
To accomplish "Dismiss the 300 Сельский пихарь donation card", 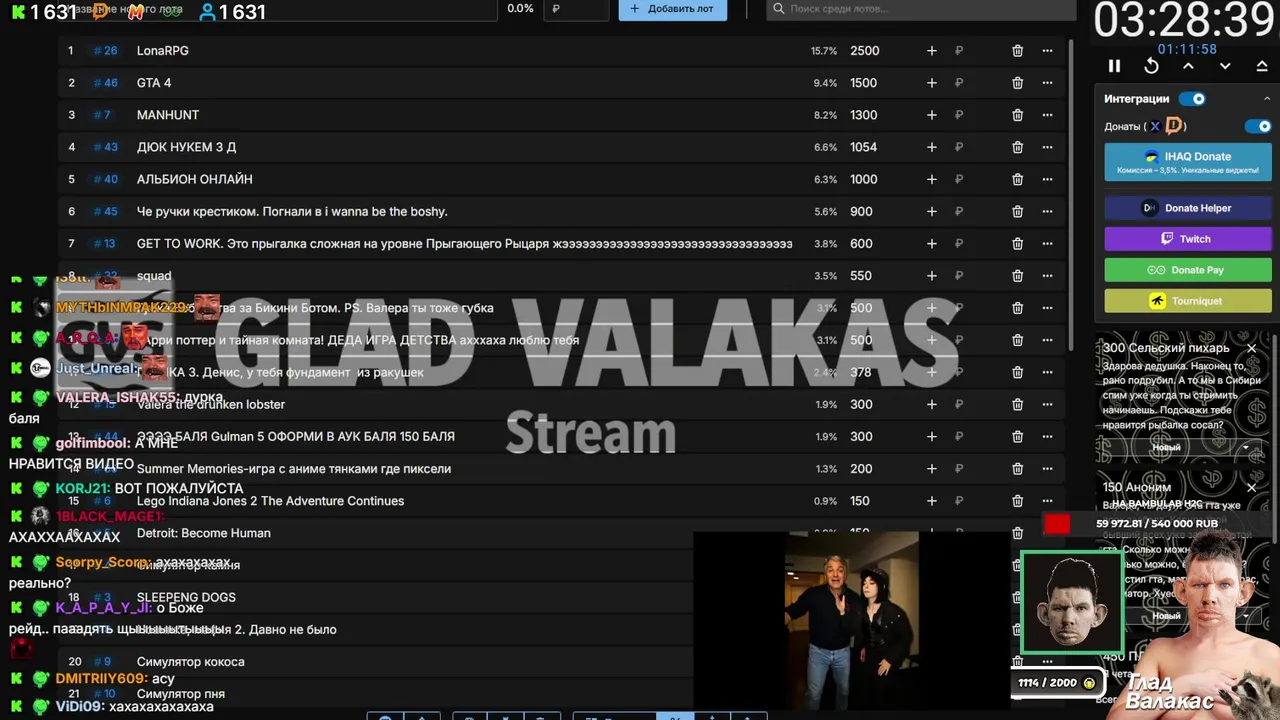I will tap(1251, 348).
